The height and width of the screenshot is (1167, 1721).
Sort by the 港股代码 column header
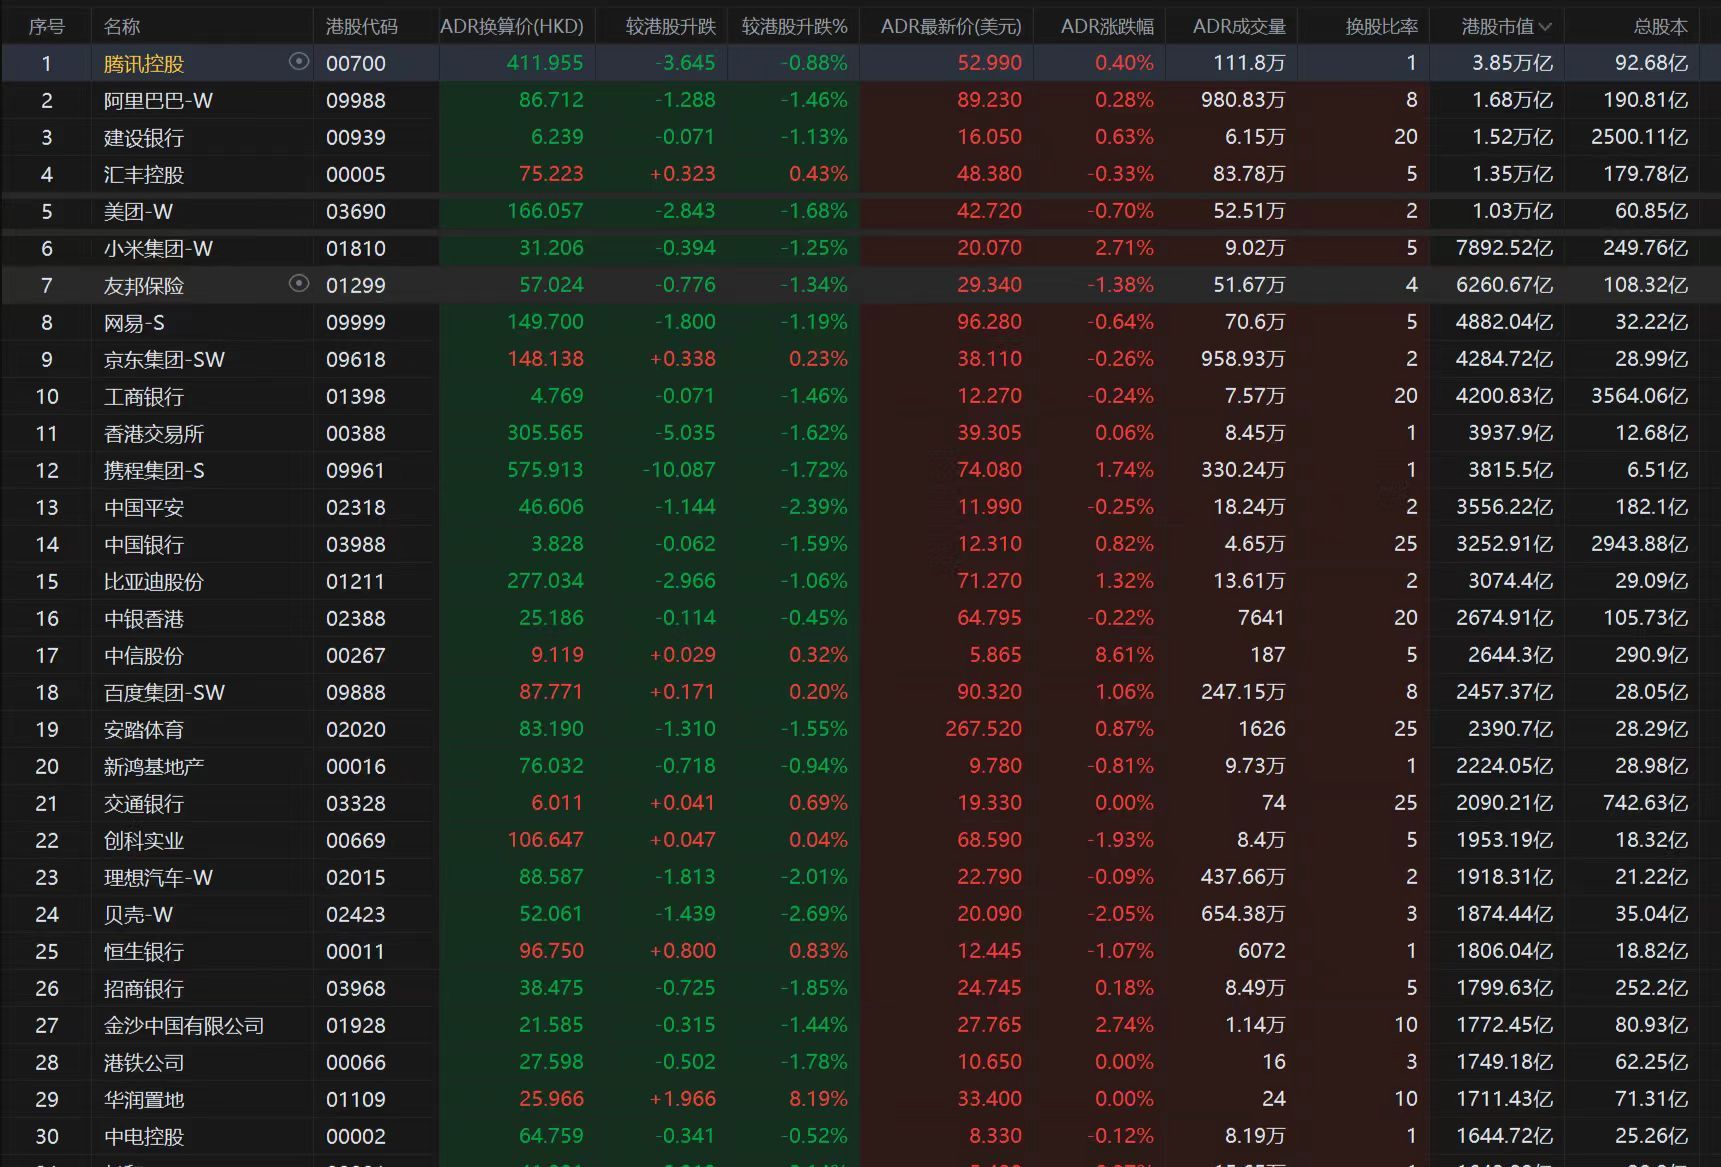(361, 27)
